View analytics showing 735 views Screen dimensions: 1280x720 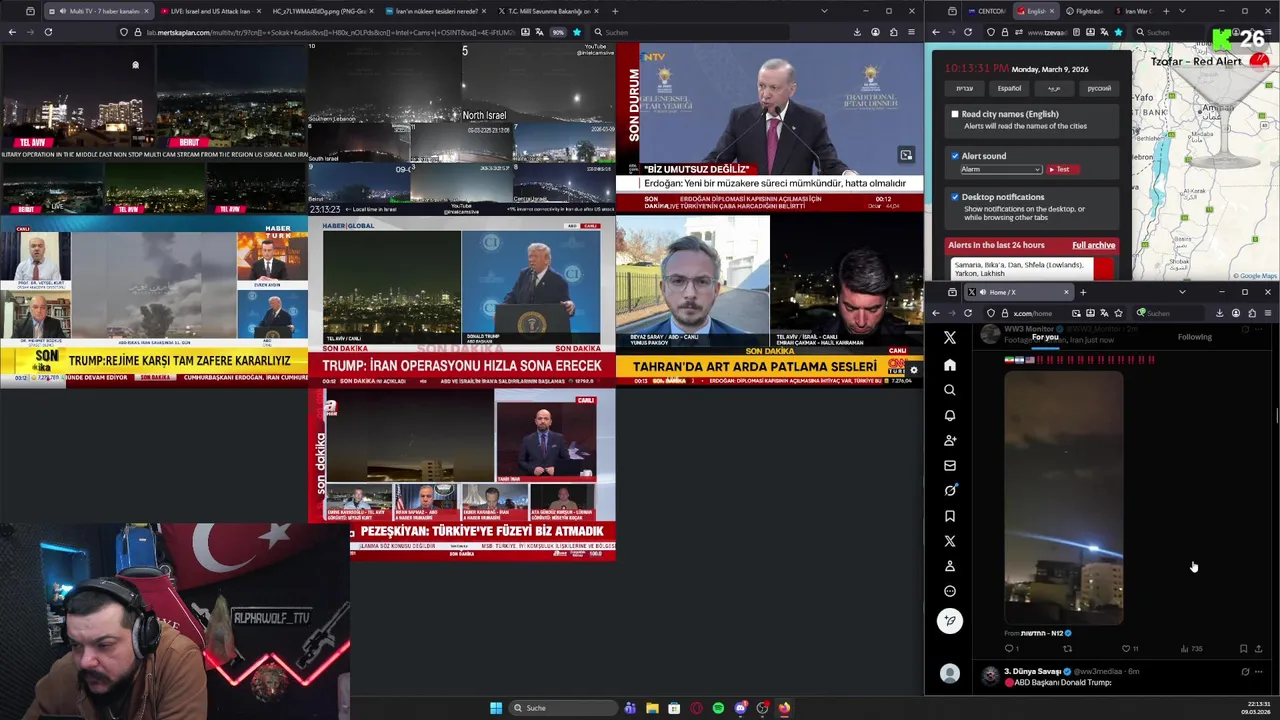(x=1191, y=648)
